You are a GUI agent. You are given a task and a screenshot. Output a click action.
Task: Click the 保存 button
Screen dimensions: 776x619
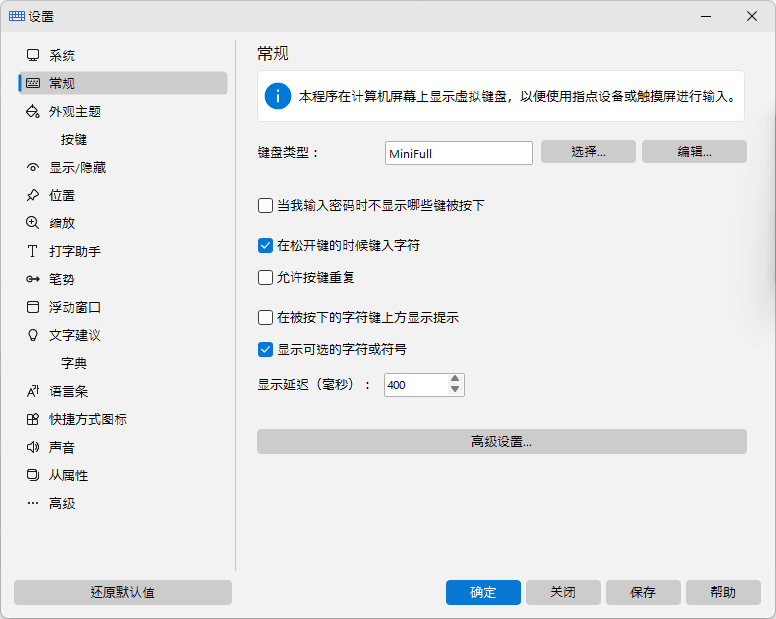coord(643,592)
